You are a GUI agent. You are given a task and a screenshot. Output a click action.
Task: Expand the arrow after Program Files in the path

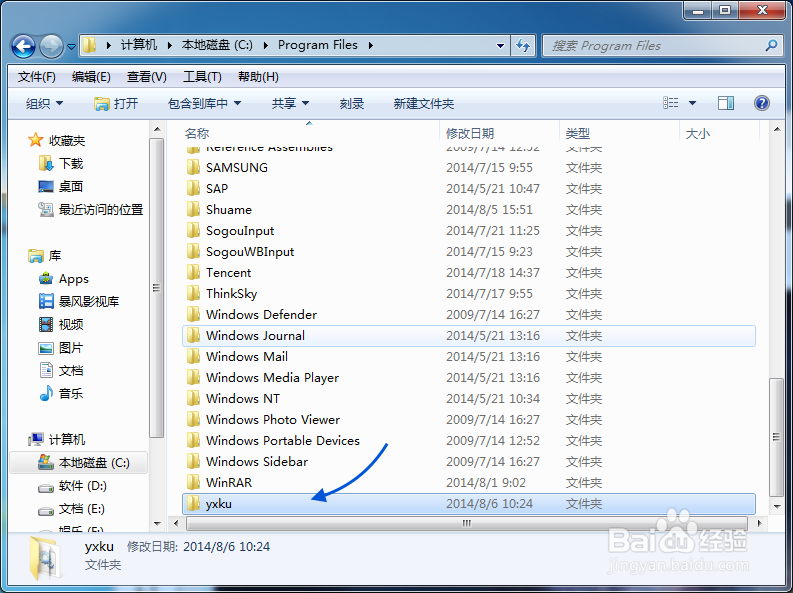click(371, 45)
